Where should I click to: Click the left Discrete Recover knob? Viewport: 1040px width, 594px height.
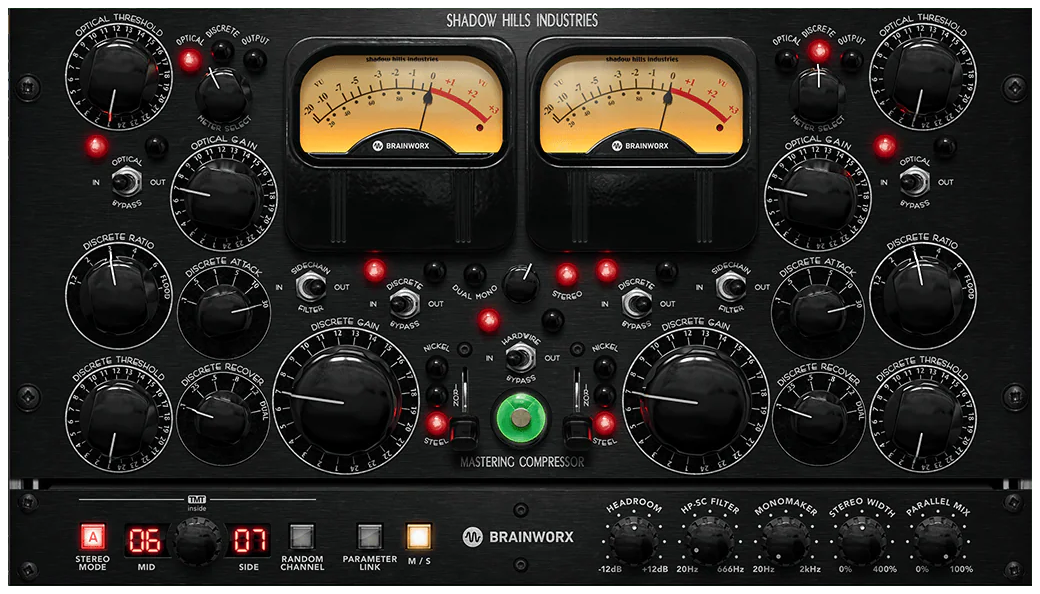[223, 420]
